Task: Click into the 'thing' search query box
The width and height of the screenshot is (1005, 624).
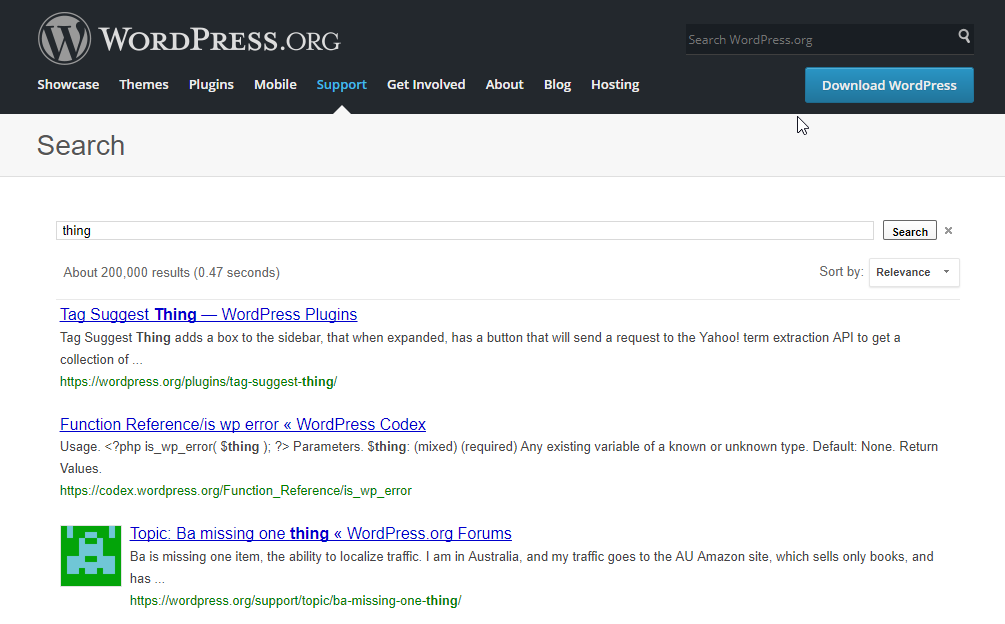Action: click(465, 231)
